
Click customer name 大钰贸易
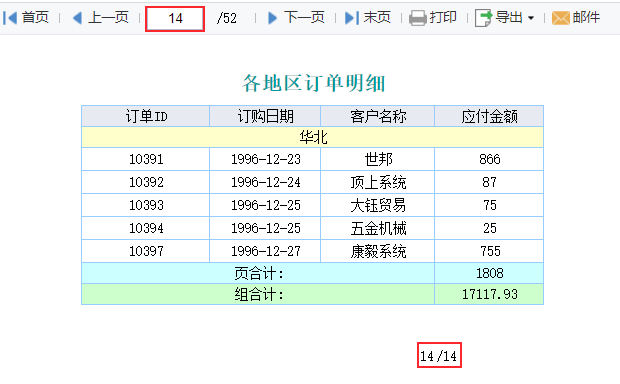tap(378, 205)
